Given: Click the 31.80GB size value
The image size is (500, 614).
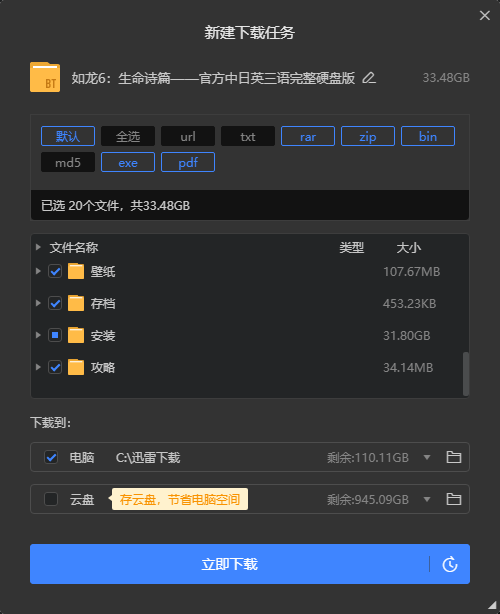Looking at the screenshot, I should [x=406, y=336].
